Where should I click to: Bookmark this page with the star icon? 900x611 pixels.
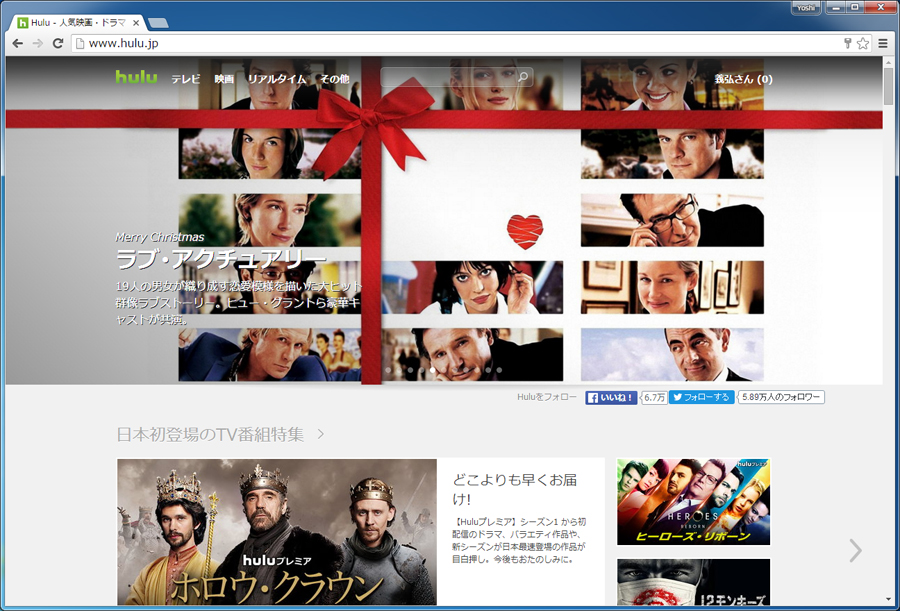[x=863, y=43]
